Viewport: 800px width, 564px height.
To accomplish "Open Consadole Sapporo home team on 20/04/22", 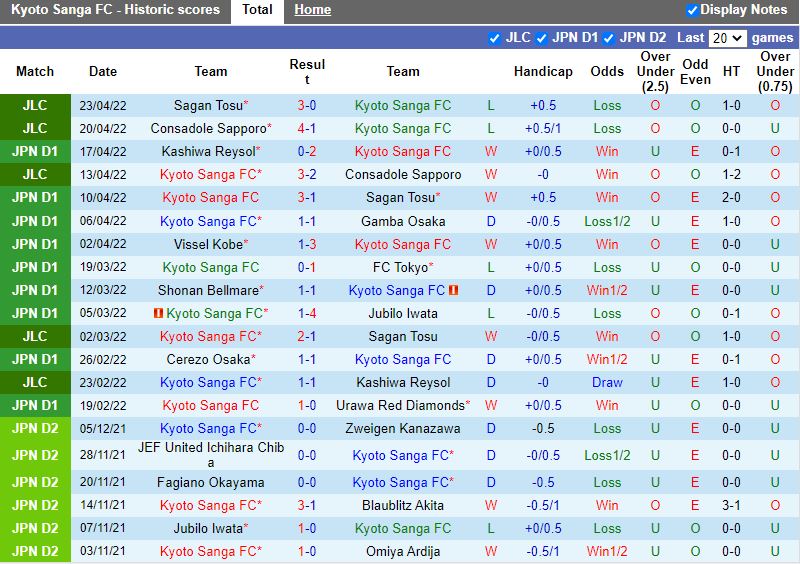I will click(211, 129).
